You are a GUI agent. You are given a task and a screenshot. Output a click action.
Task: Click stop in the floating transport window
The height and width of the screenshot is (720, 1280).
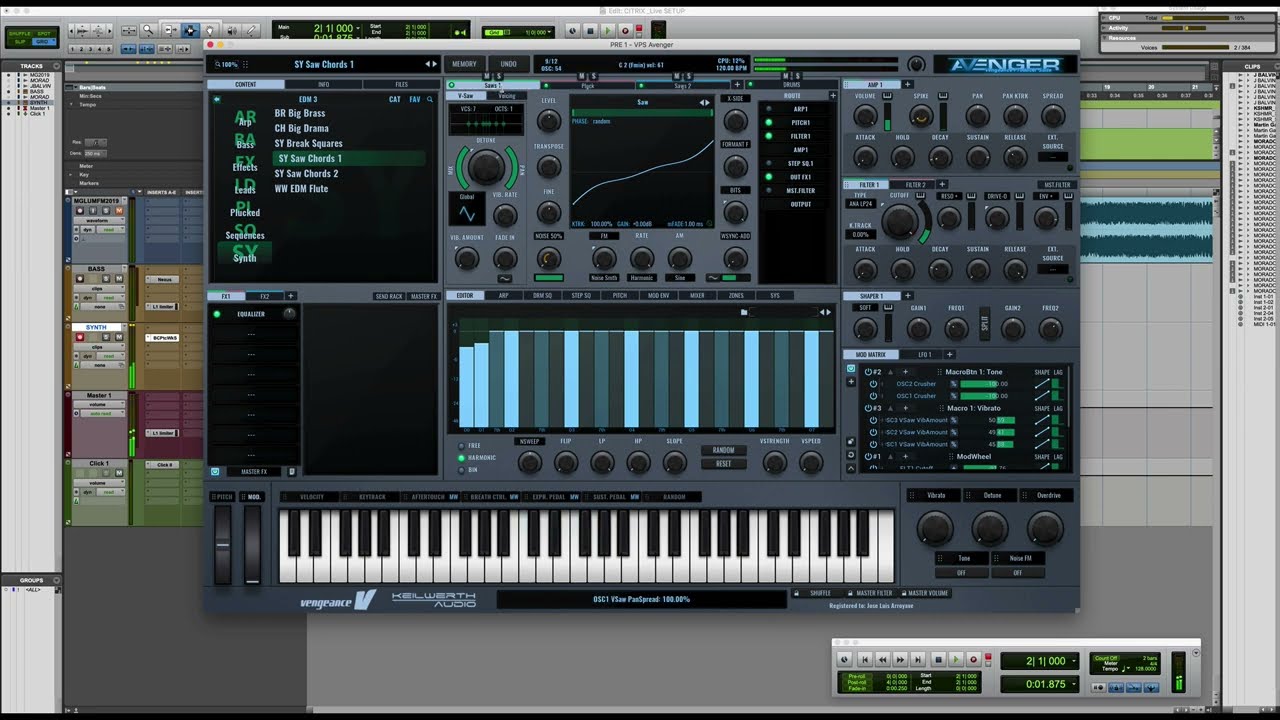[937, 660]
